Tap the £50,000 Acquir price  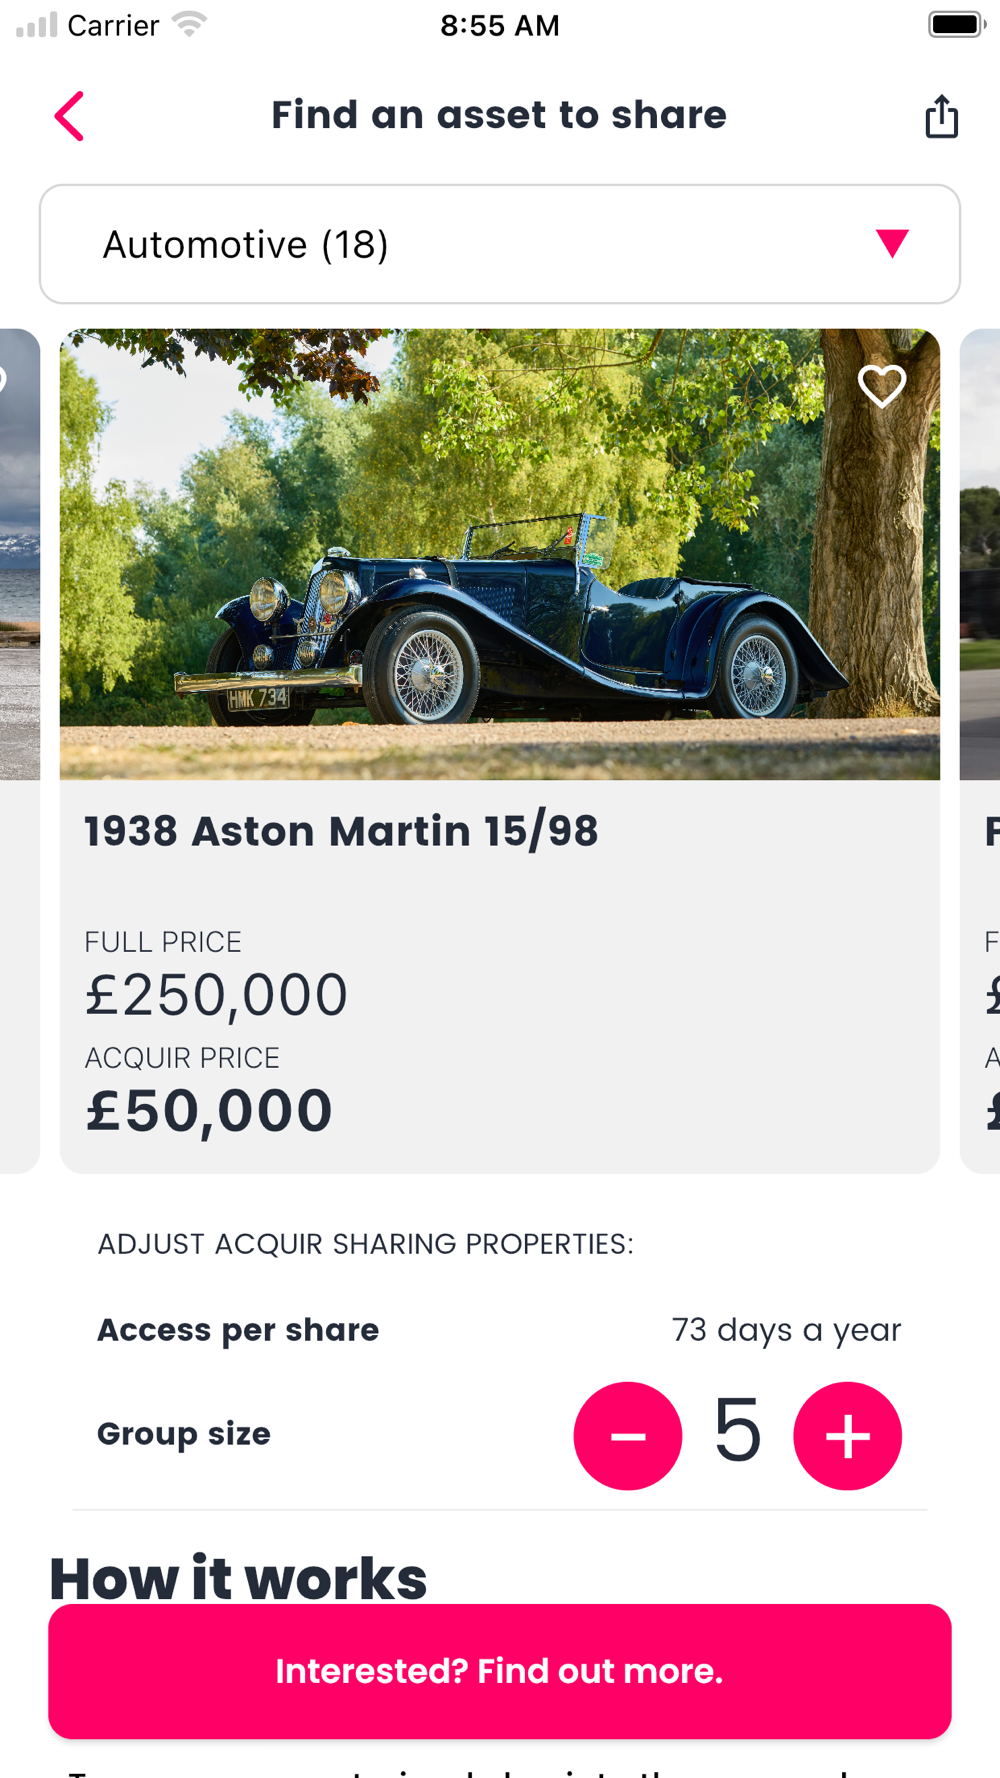209,1111
